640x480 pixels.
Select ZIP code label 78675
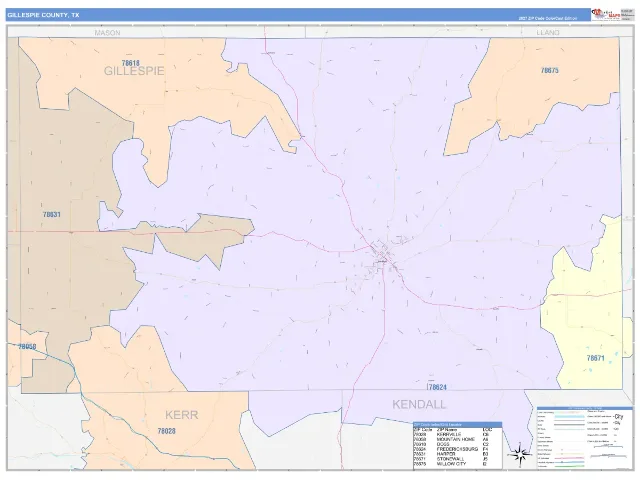pyautogui.click(x=549, y=70)
